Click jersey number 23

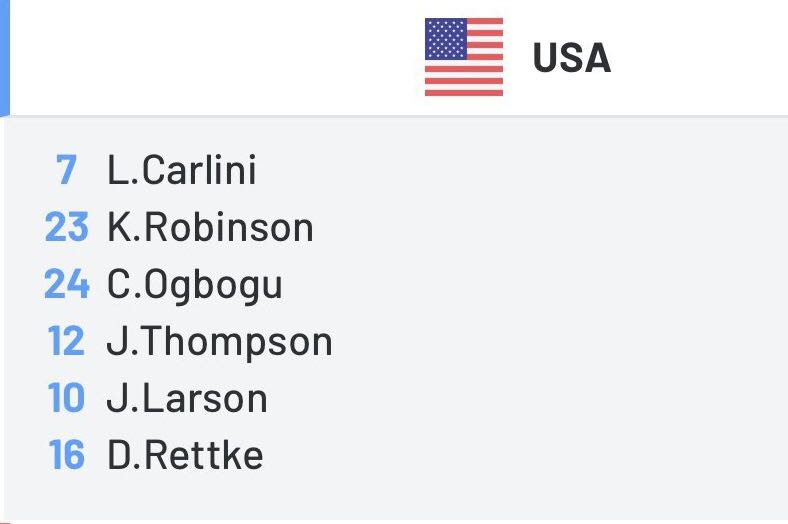66,227
